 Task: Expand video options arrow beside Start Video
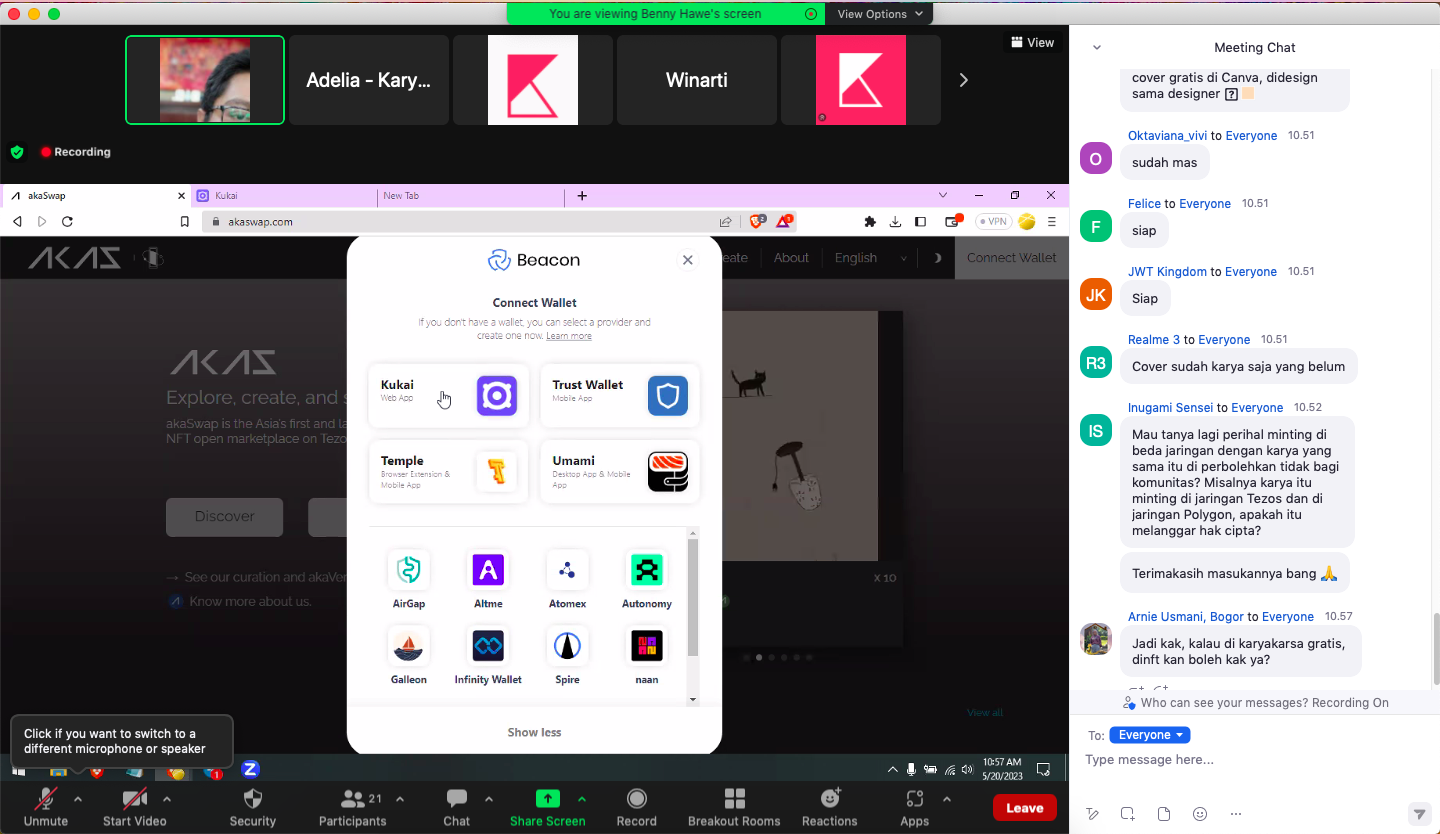click(166, 799)
